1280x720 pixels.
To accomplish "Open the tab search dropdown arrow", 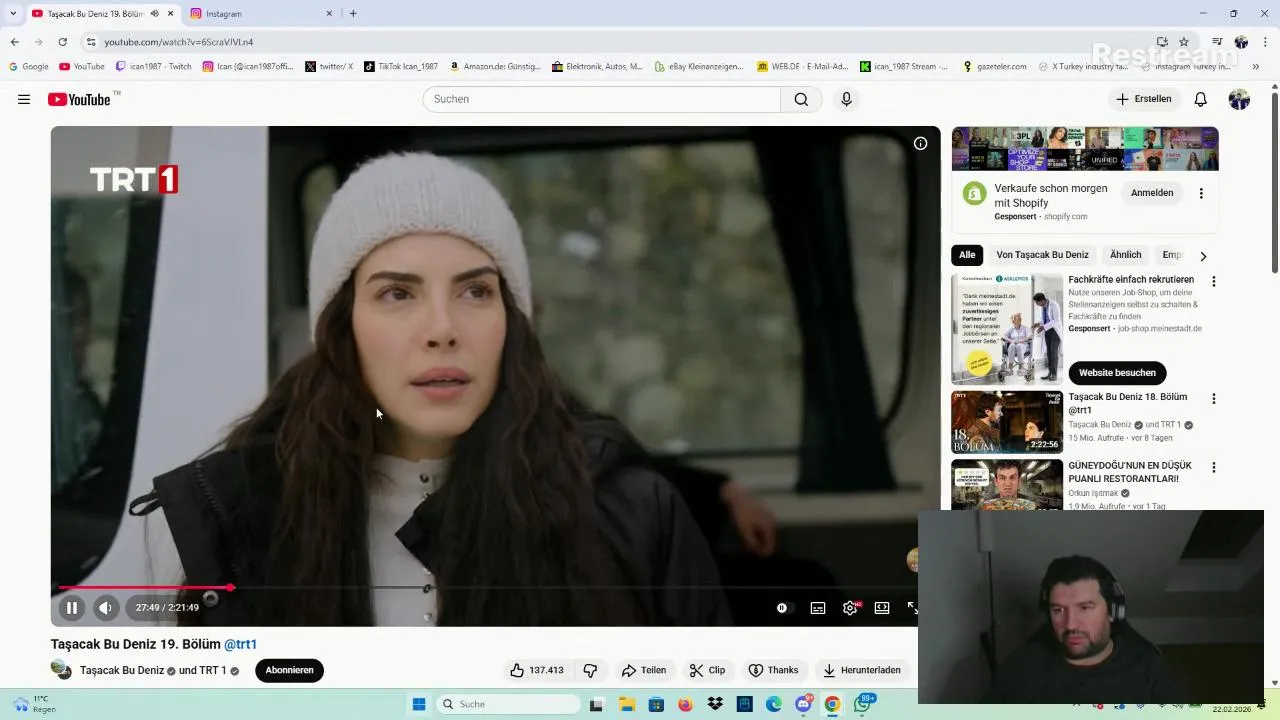I will coord(12,14).
